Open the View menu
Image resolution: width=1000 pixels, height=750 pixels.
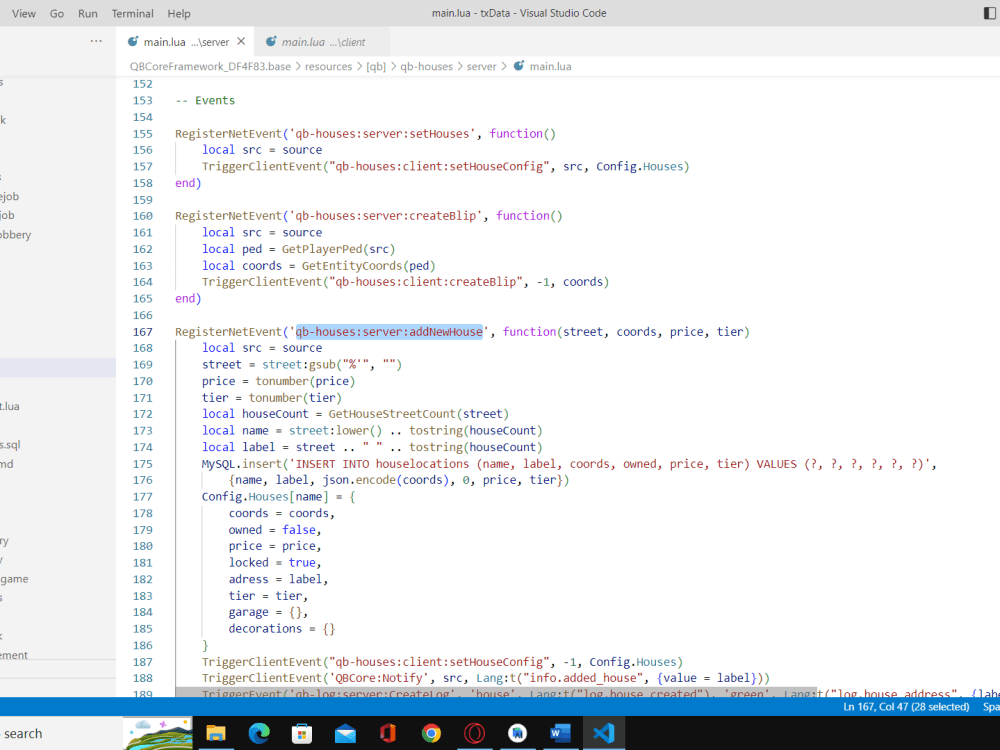[24, 13]
